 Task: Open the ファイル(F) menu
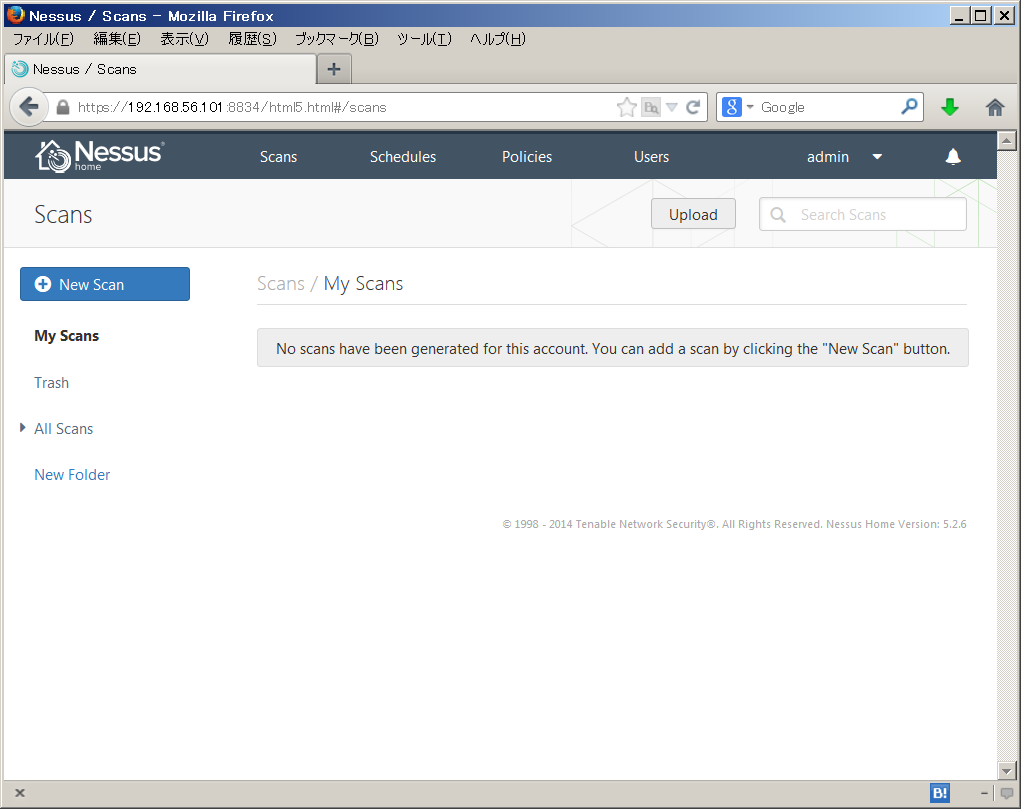tap(44, 39)
